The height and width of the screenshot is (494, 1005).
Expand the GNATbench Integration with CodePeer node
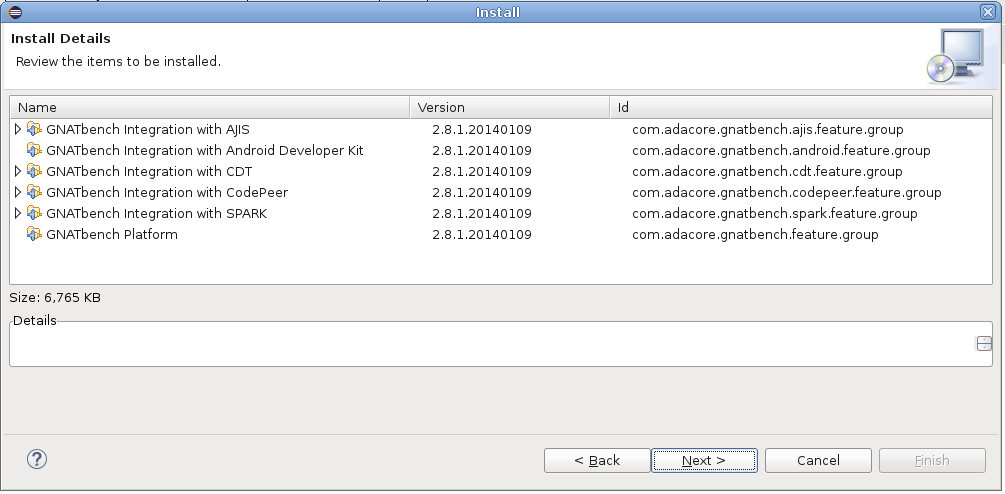17,192
